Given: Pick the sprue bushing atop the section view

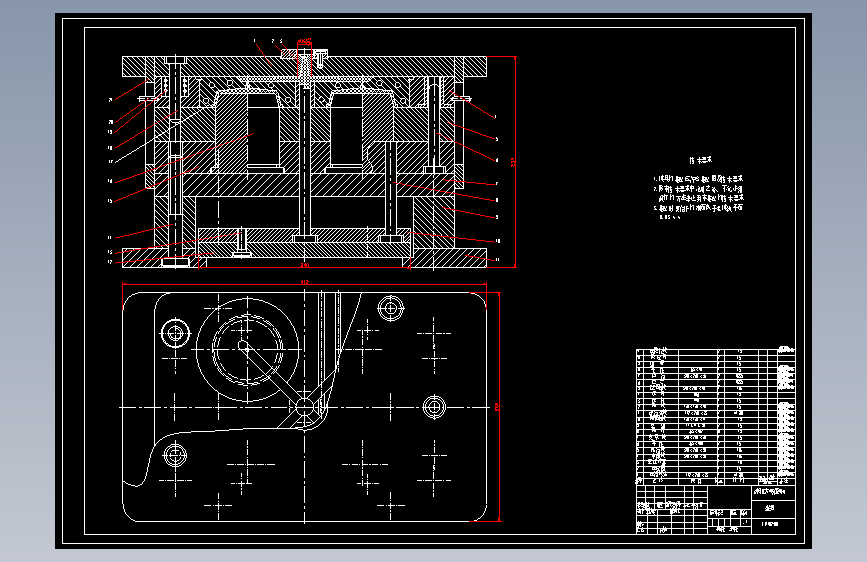Looking at the screenshot, I should [x=304, y=61].
